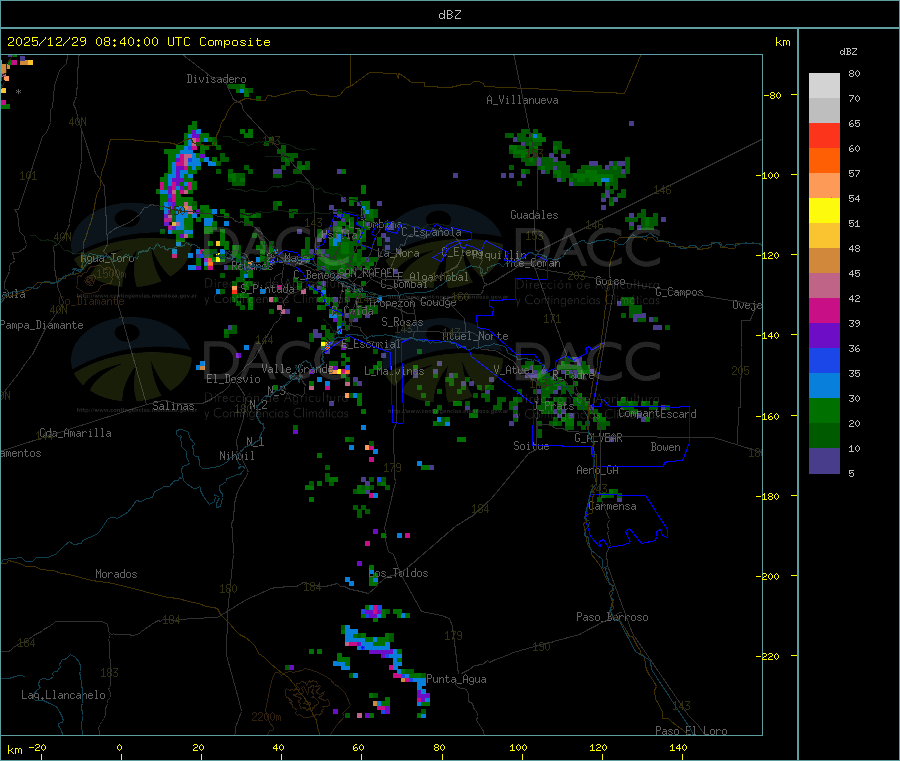The image size is (900, 761).
Task: Click the Goudge map label
Action: click(x=439, y=302)
